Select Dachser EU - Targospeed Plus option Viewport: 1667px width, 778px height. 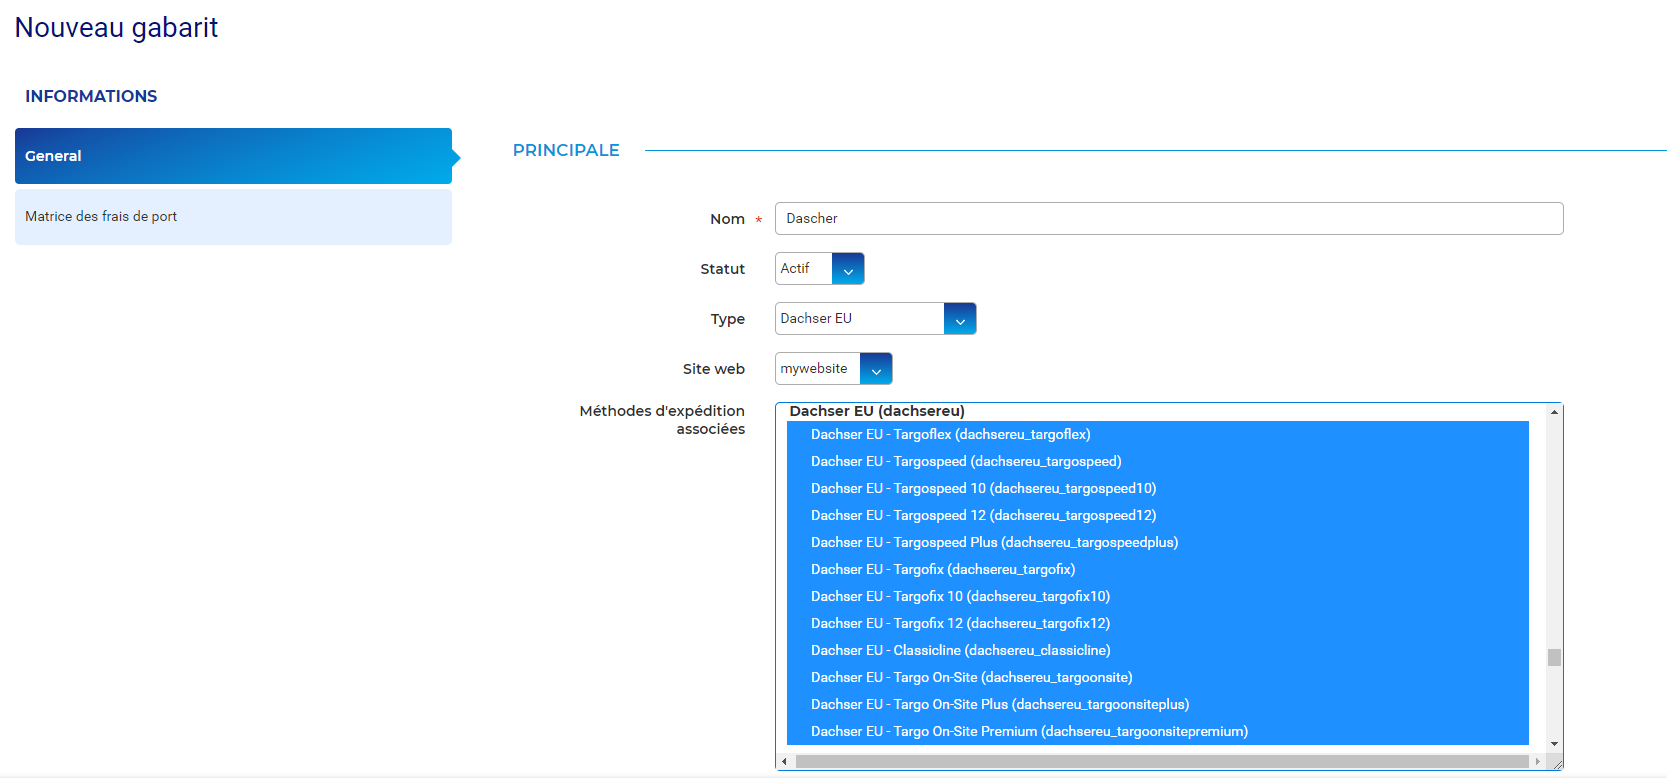coord(1158,542)
